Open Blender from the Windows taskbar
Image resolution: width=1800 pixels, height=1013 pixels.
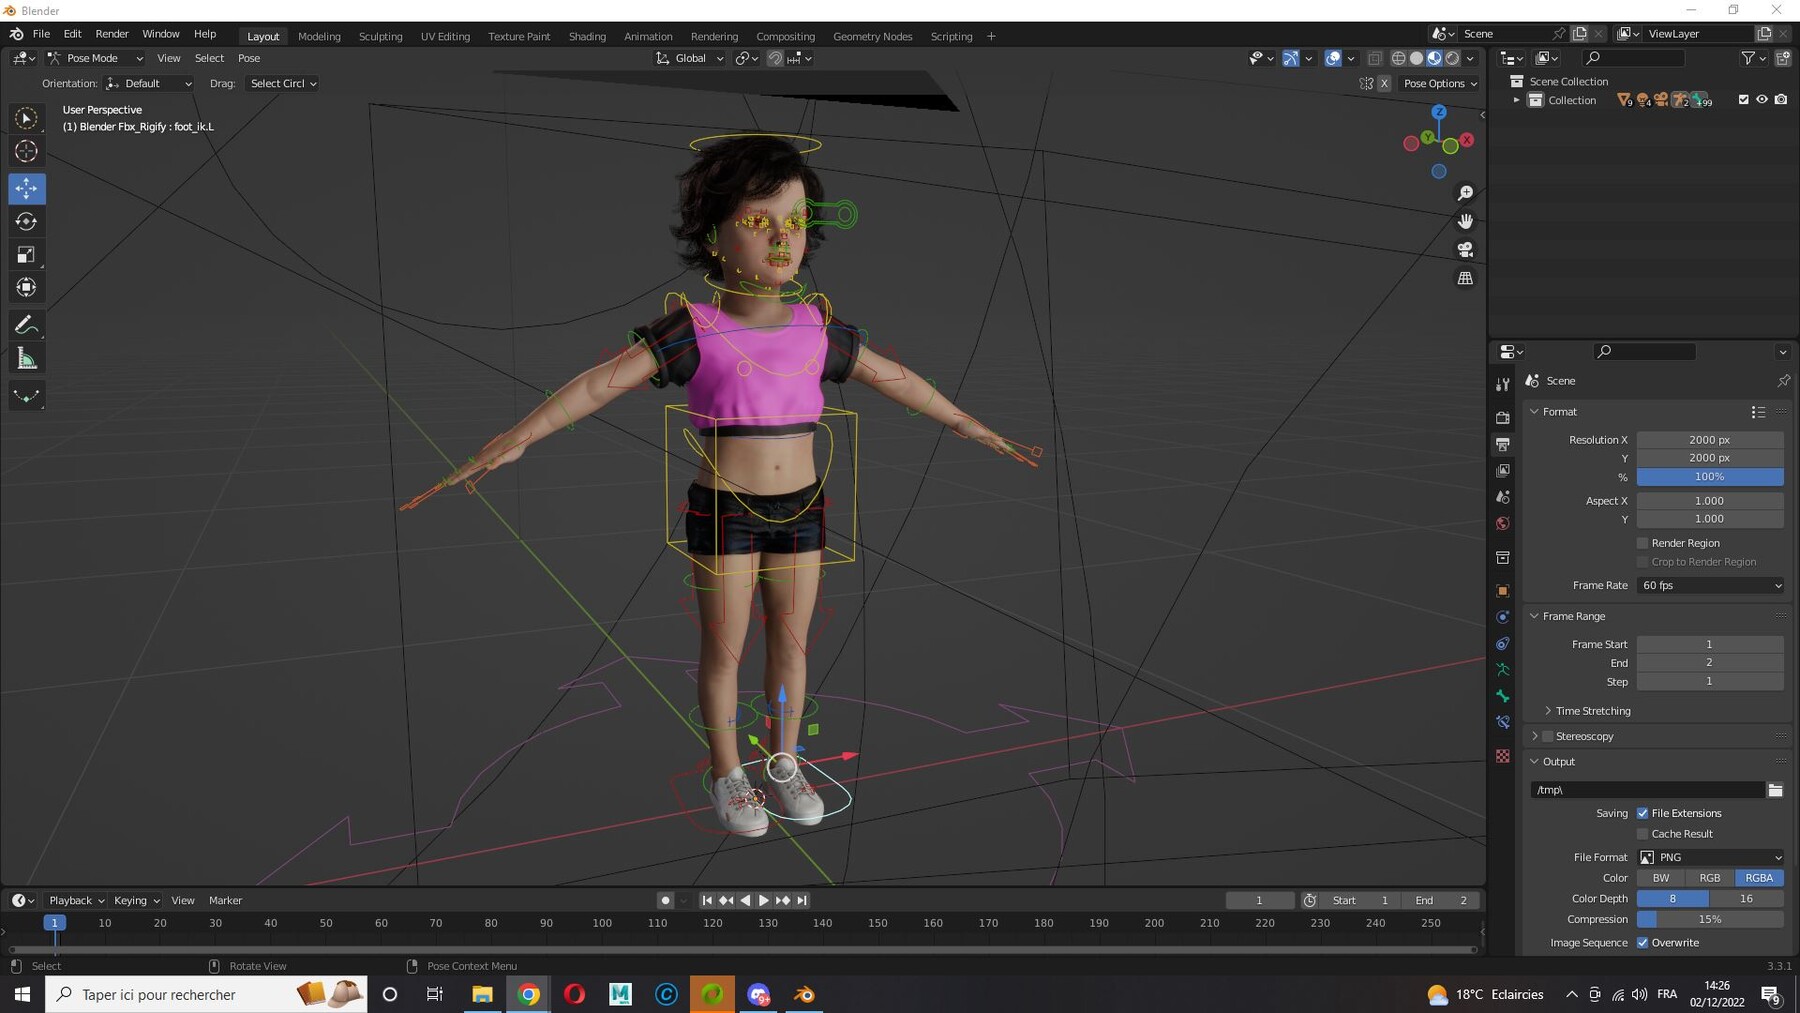coord(804,994)
